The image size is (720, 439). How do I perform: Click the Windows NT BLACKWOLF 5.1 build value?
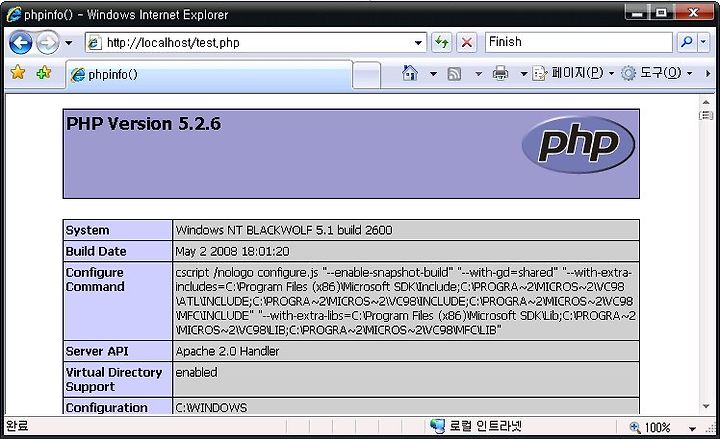(x=284, y=230)
